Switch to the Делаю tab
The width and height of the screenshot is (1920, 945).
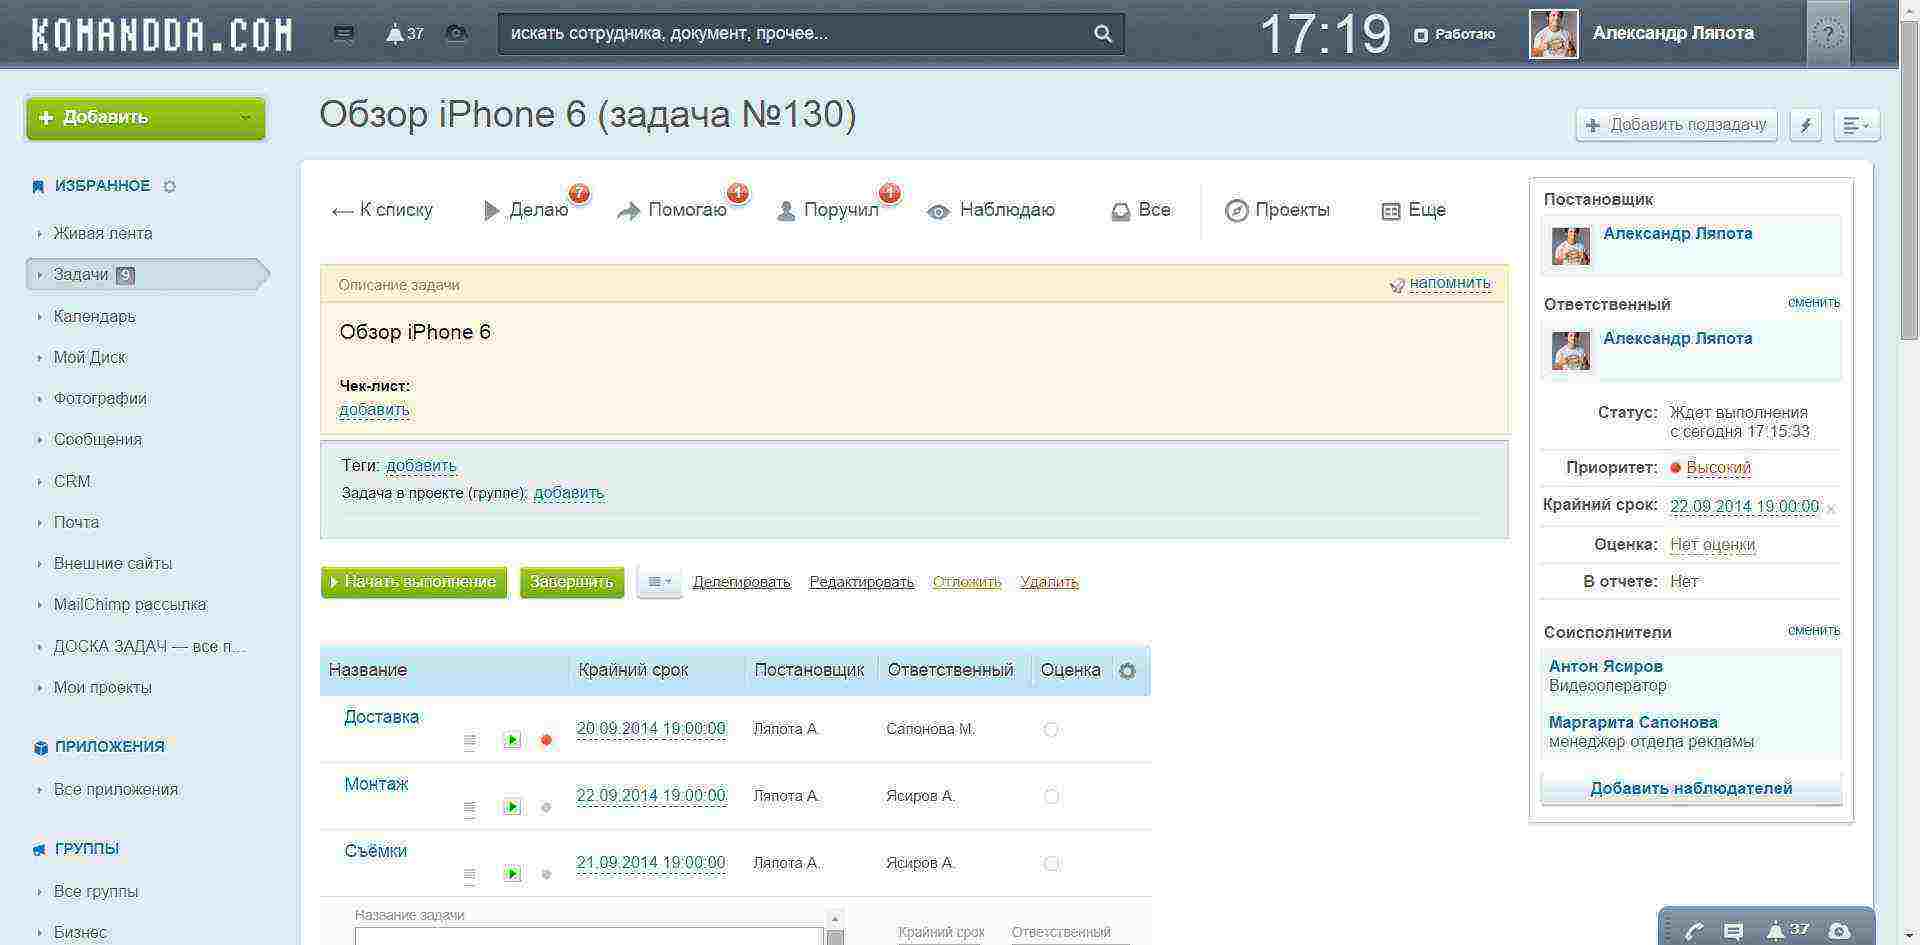(526, 210)
